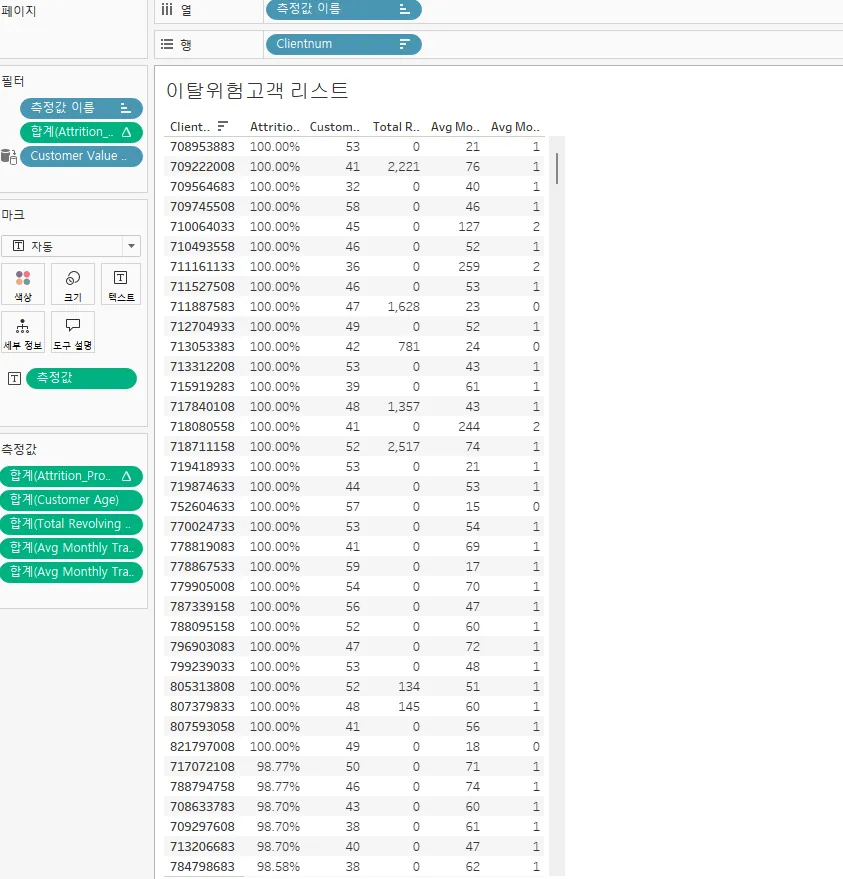Click the delta icon on 합계(Attrition_ filter

click(x=127, y=132)
